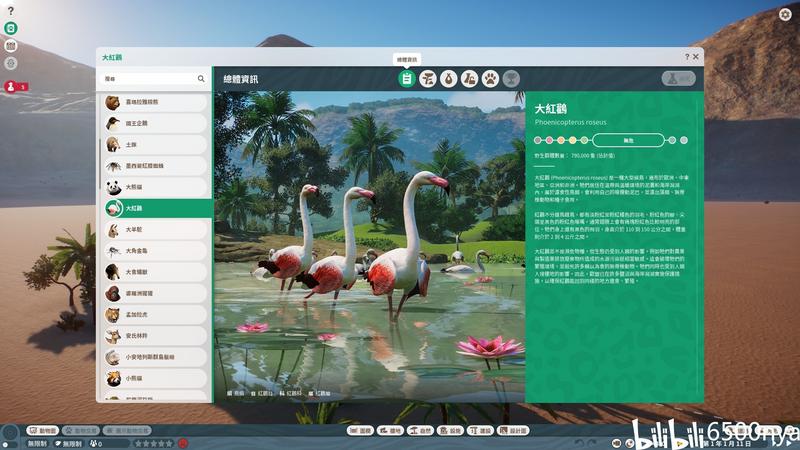Open the help question mark at top left

(x=11, y=11)
